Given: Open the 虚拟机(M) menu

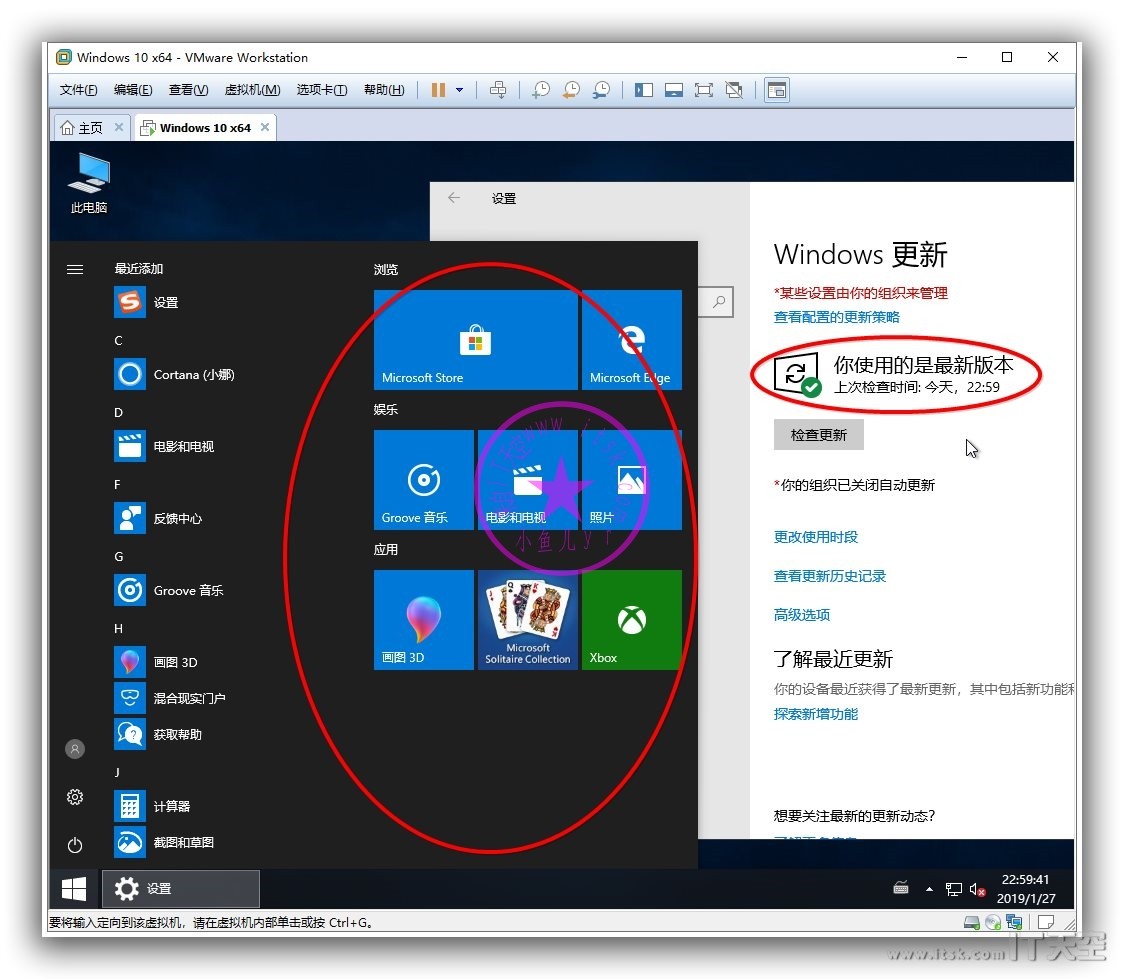Looking at the screenshot, I should (252, 90).
